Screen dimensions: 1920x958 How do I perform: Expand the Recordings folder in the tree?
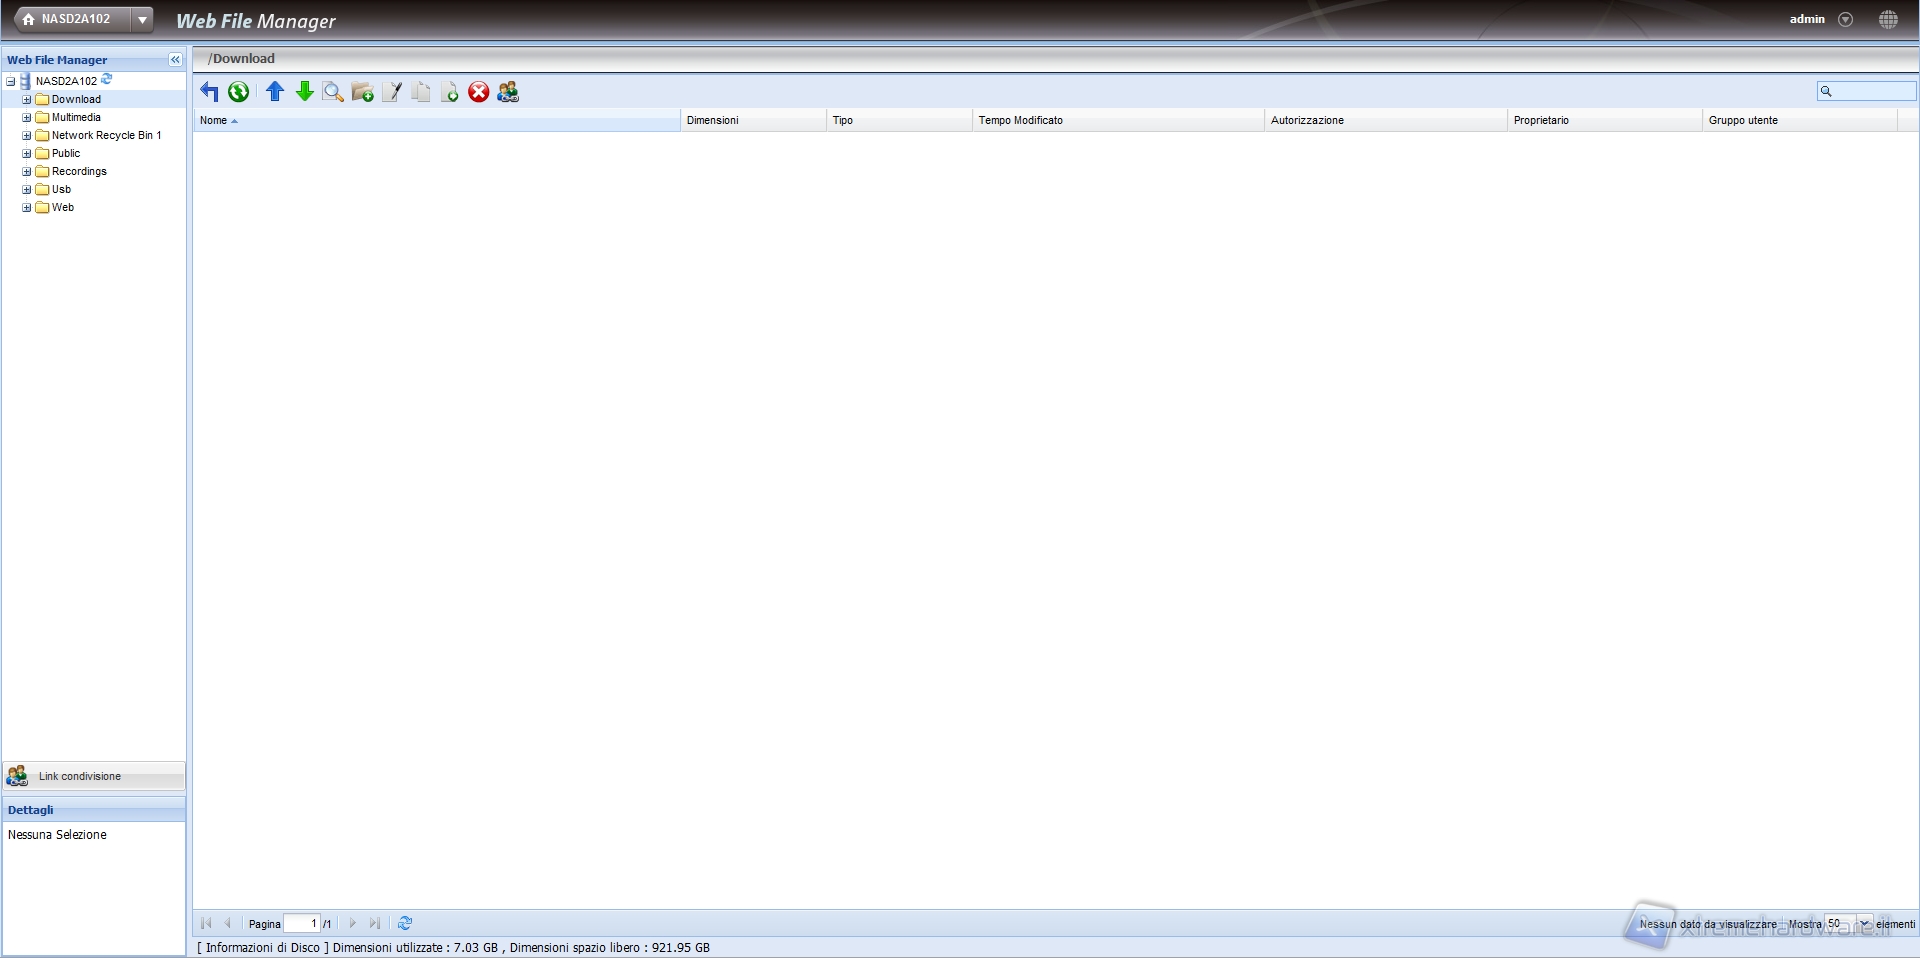(27, 172)
